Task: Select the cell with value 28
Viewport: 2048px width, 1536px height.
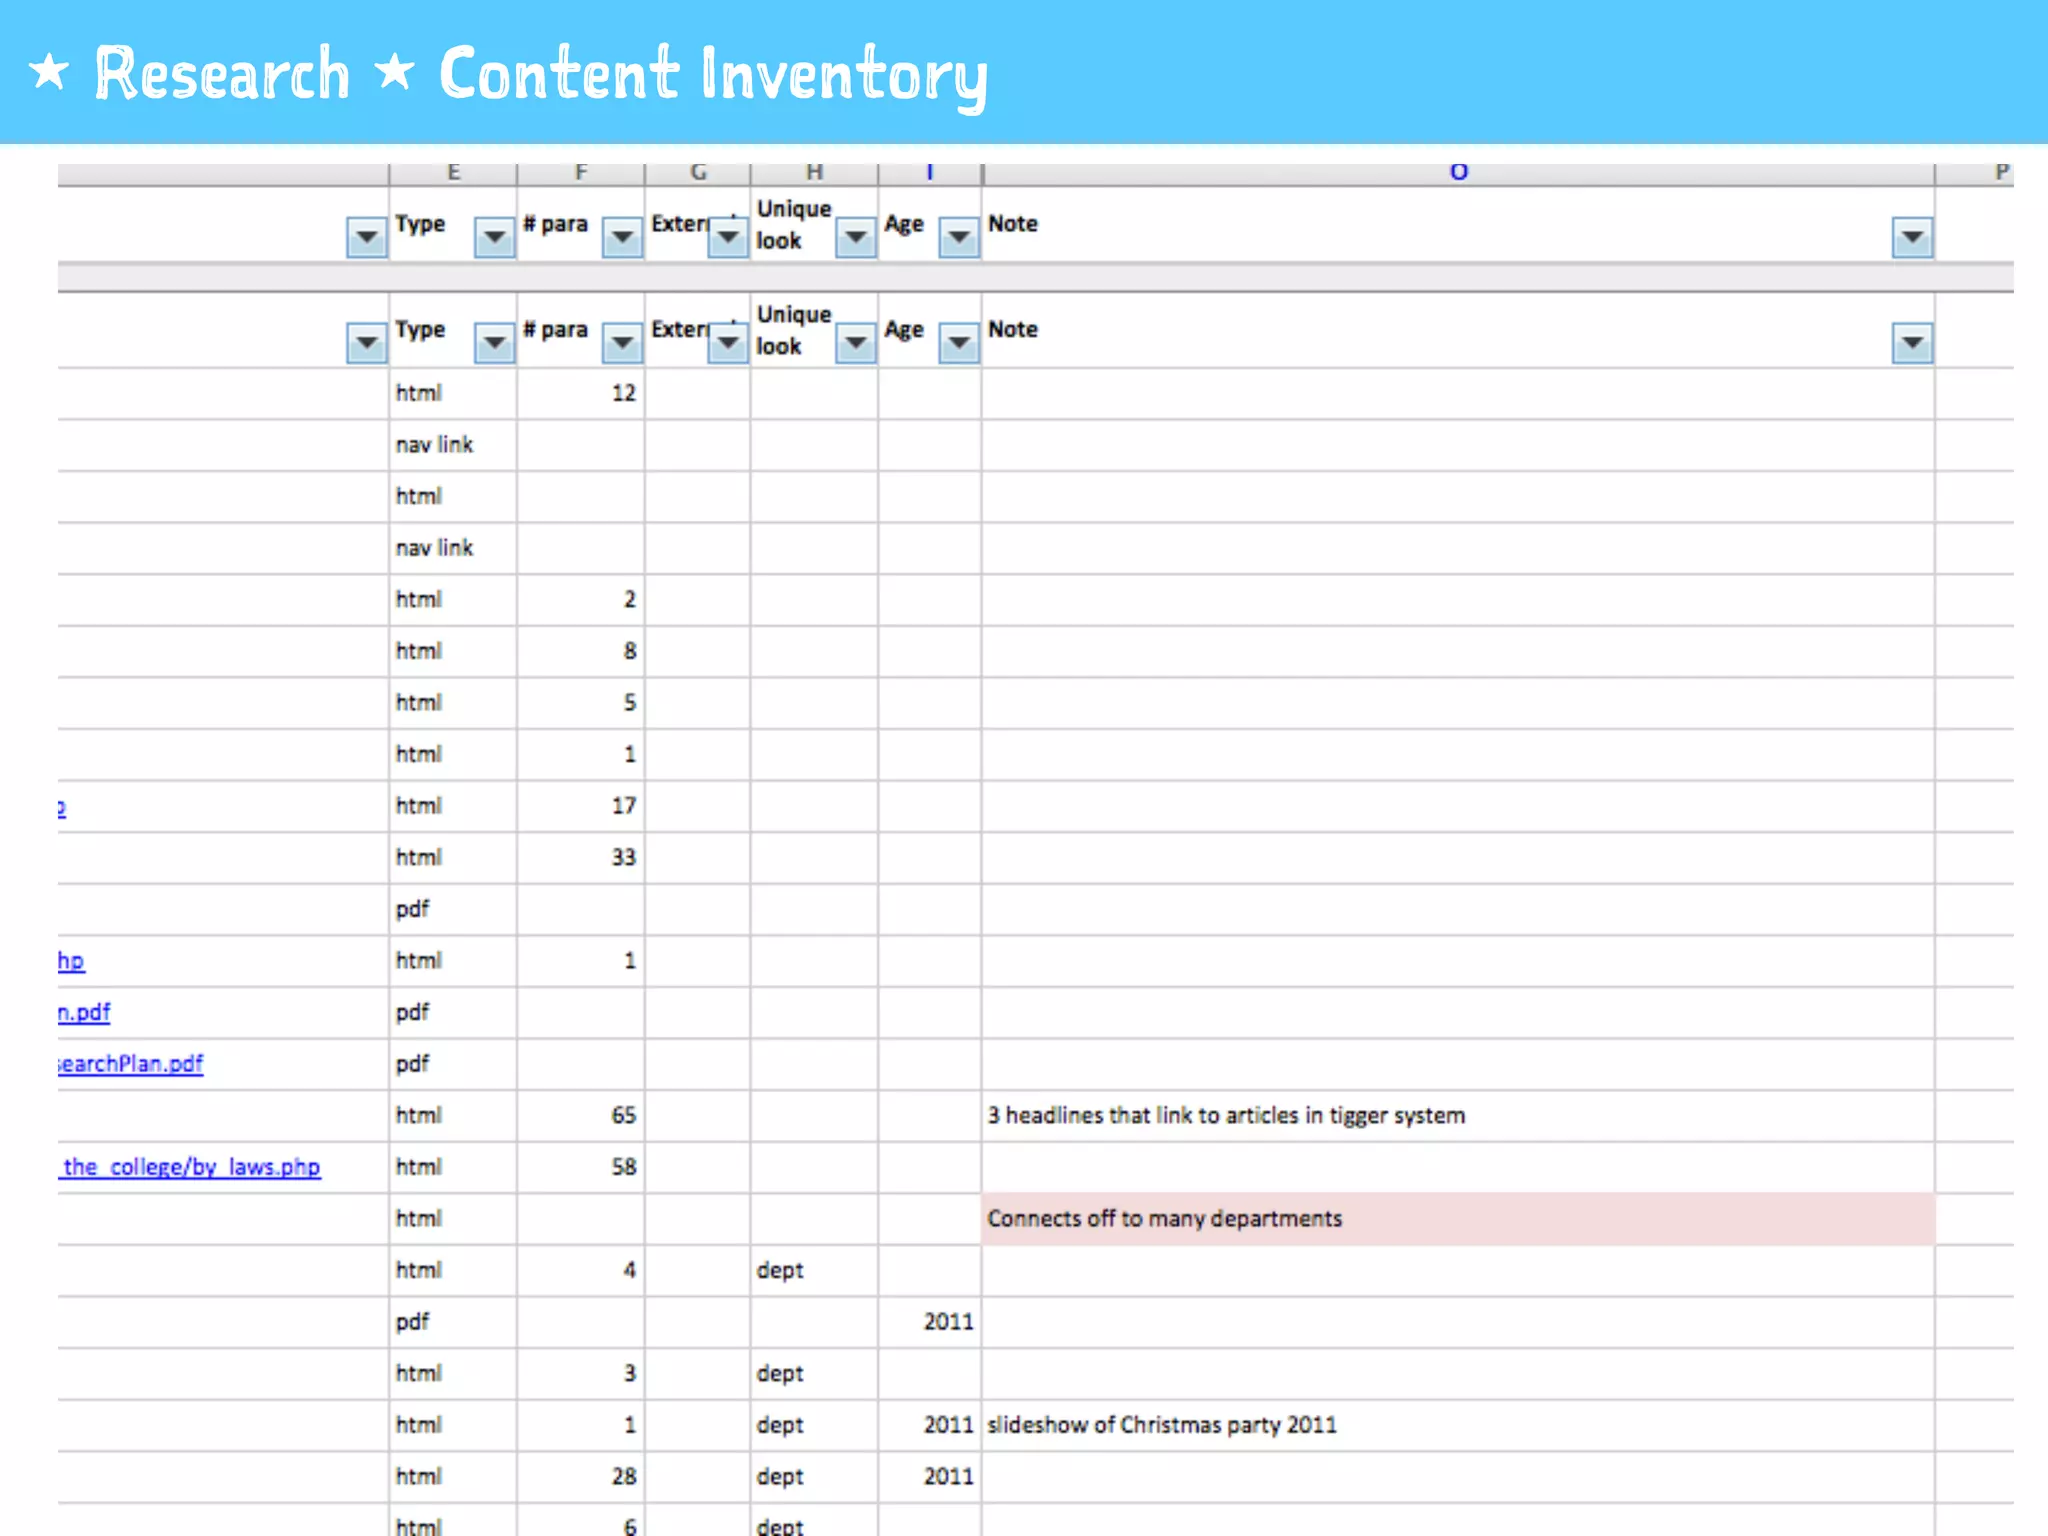Action: 581,1477
